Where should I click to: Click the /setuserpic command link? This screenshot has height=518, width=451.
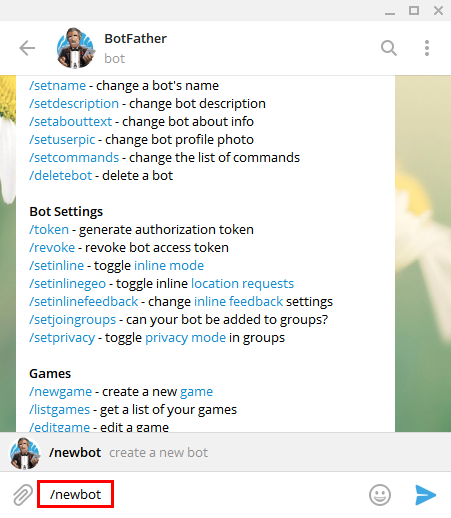(62, 140)
